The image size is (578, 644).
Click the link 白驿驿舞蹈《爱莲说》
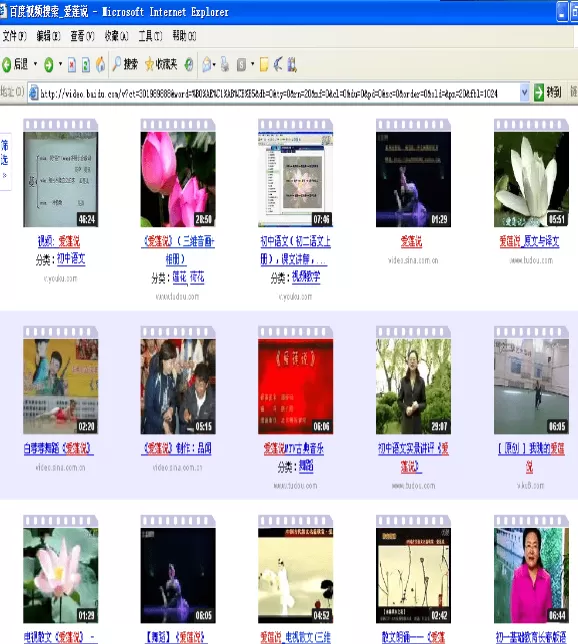pos(58,448)
